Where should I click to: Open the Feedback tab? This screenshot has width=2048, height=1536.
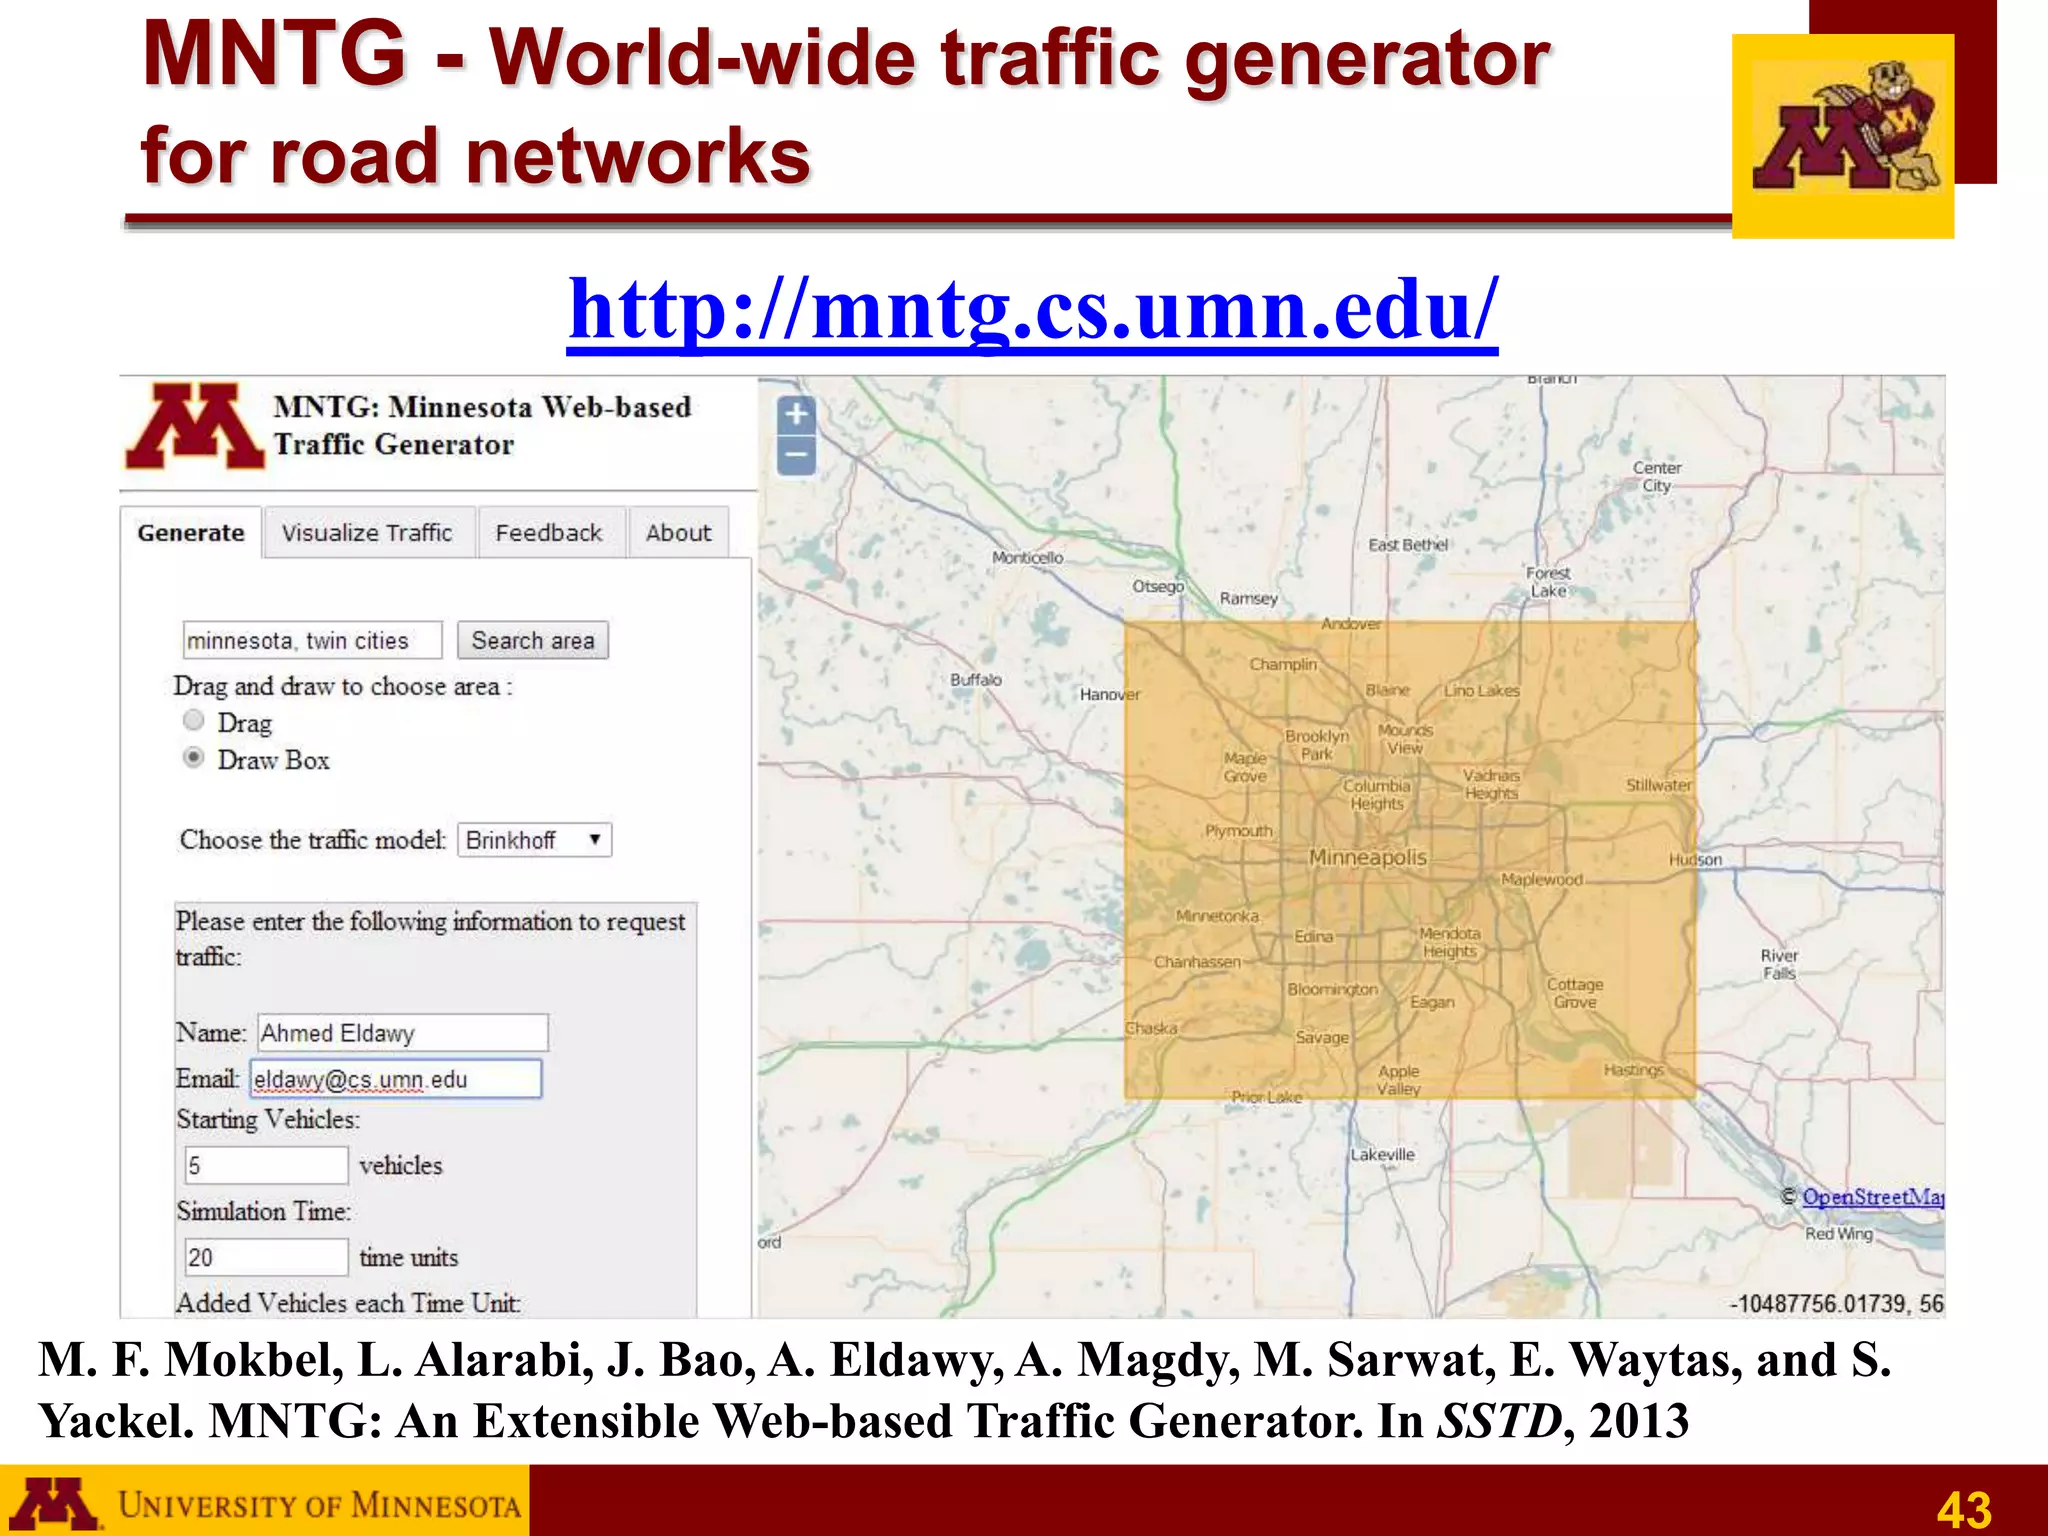[x=549, y=533]
